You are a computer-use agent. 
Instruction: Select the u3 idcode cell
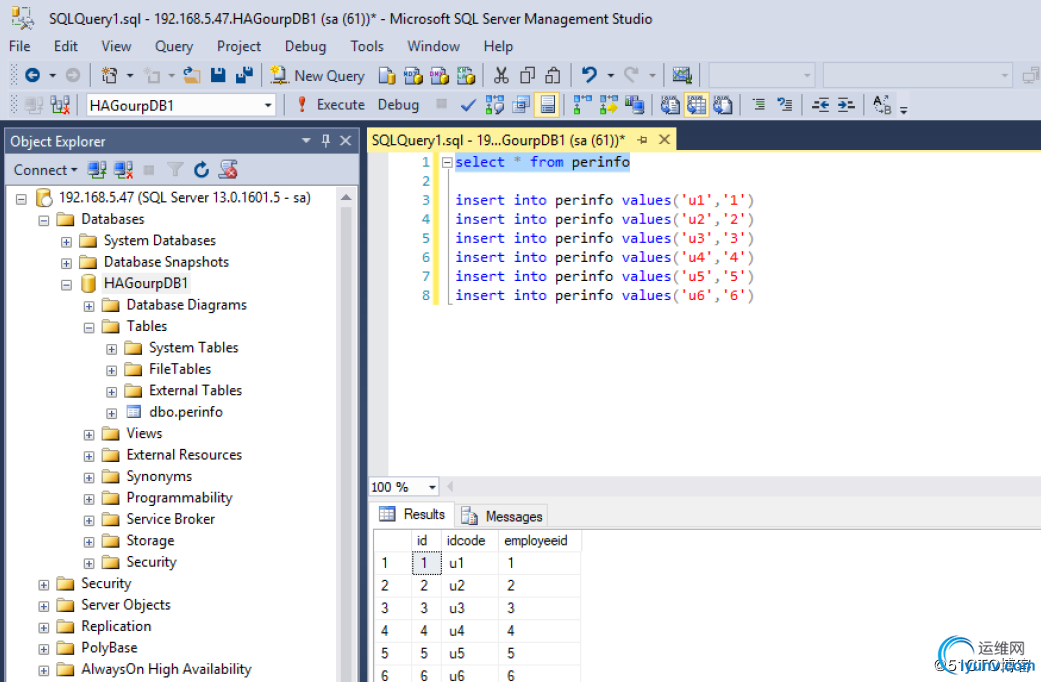(470, 608)
